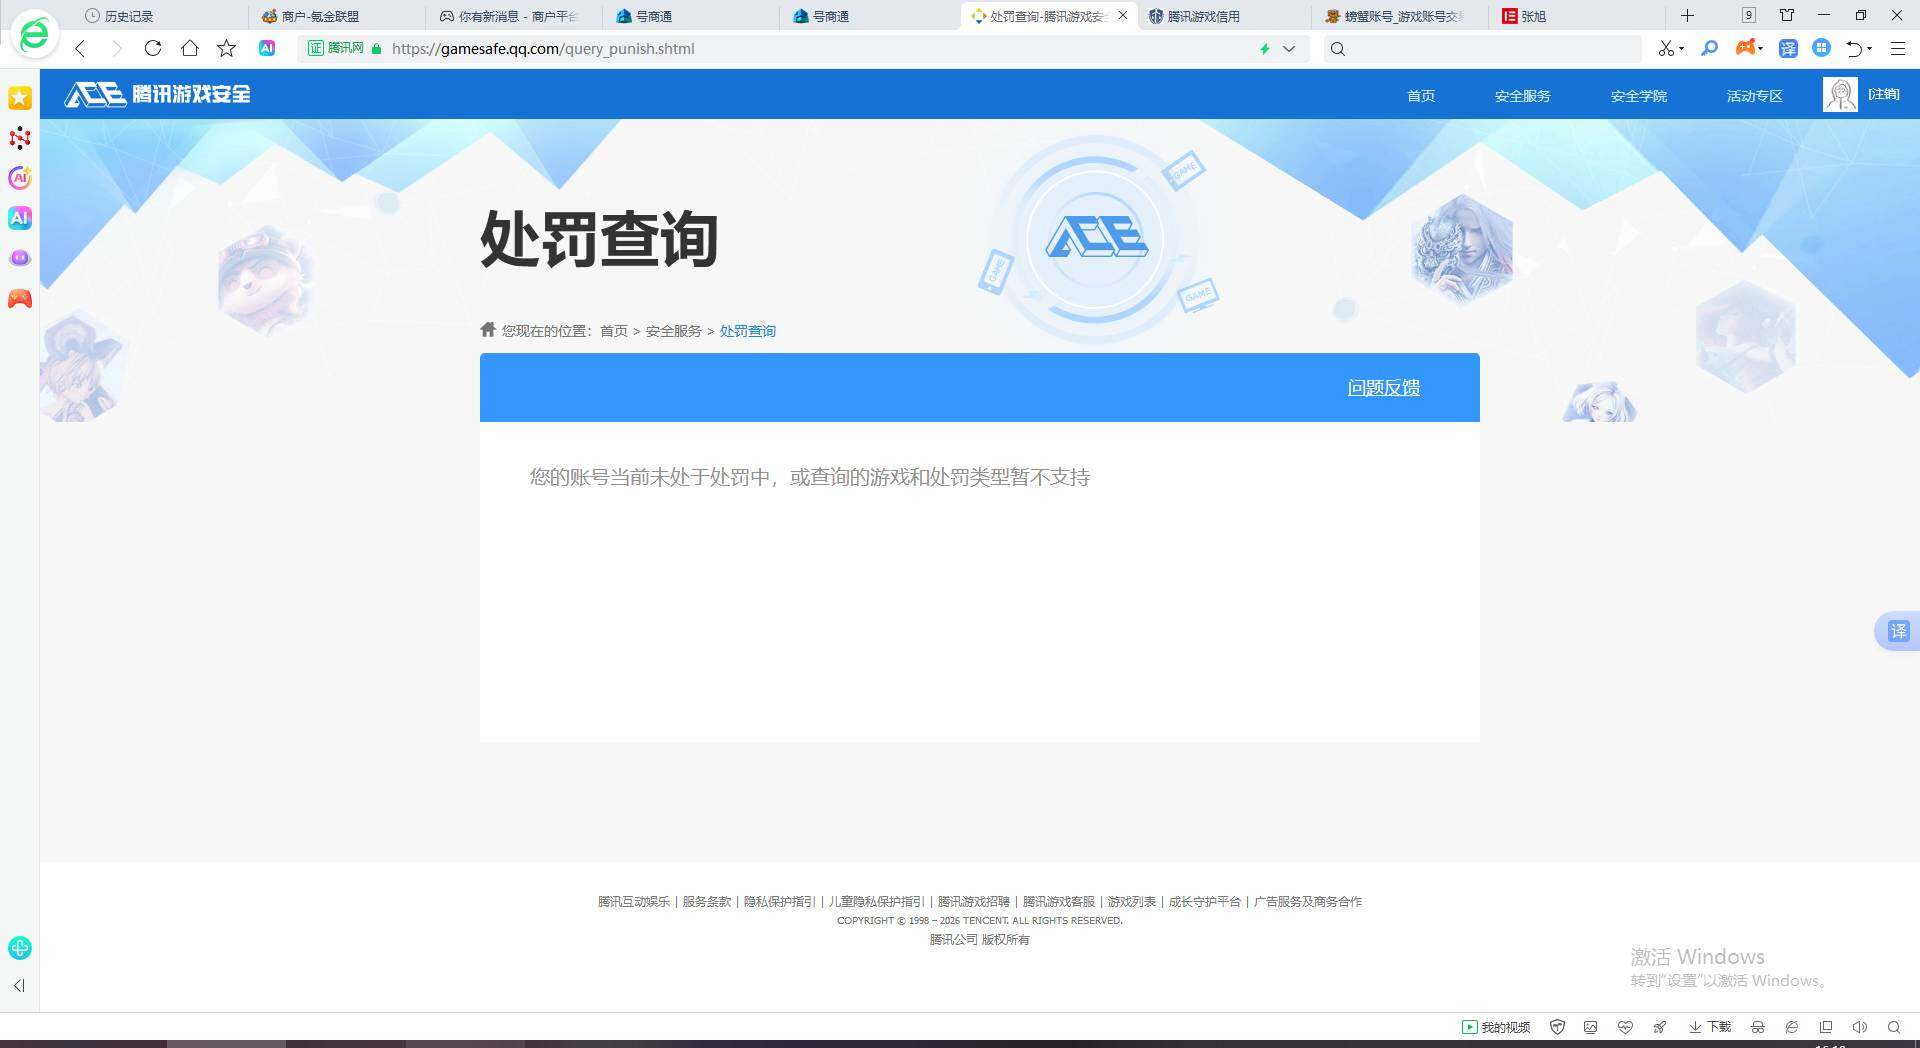Switch to the 商户-氪金联盟 tab
The width and height of the screenshot is (1920, 1048).
(337, 16)
